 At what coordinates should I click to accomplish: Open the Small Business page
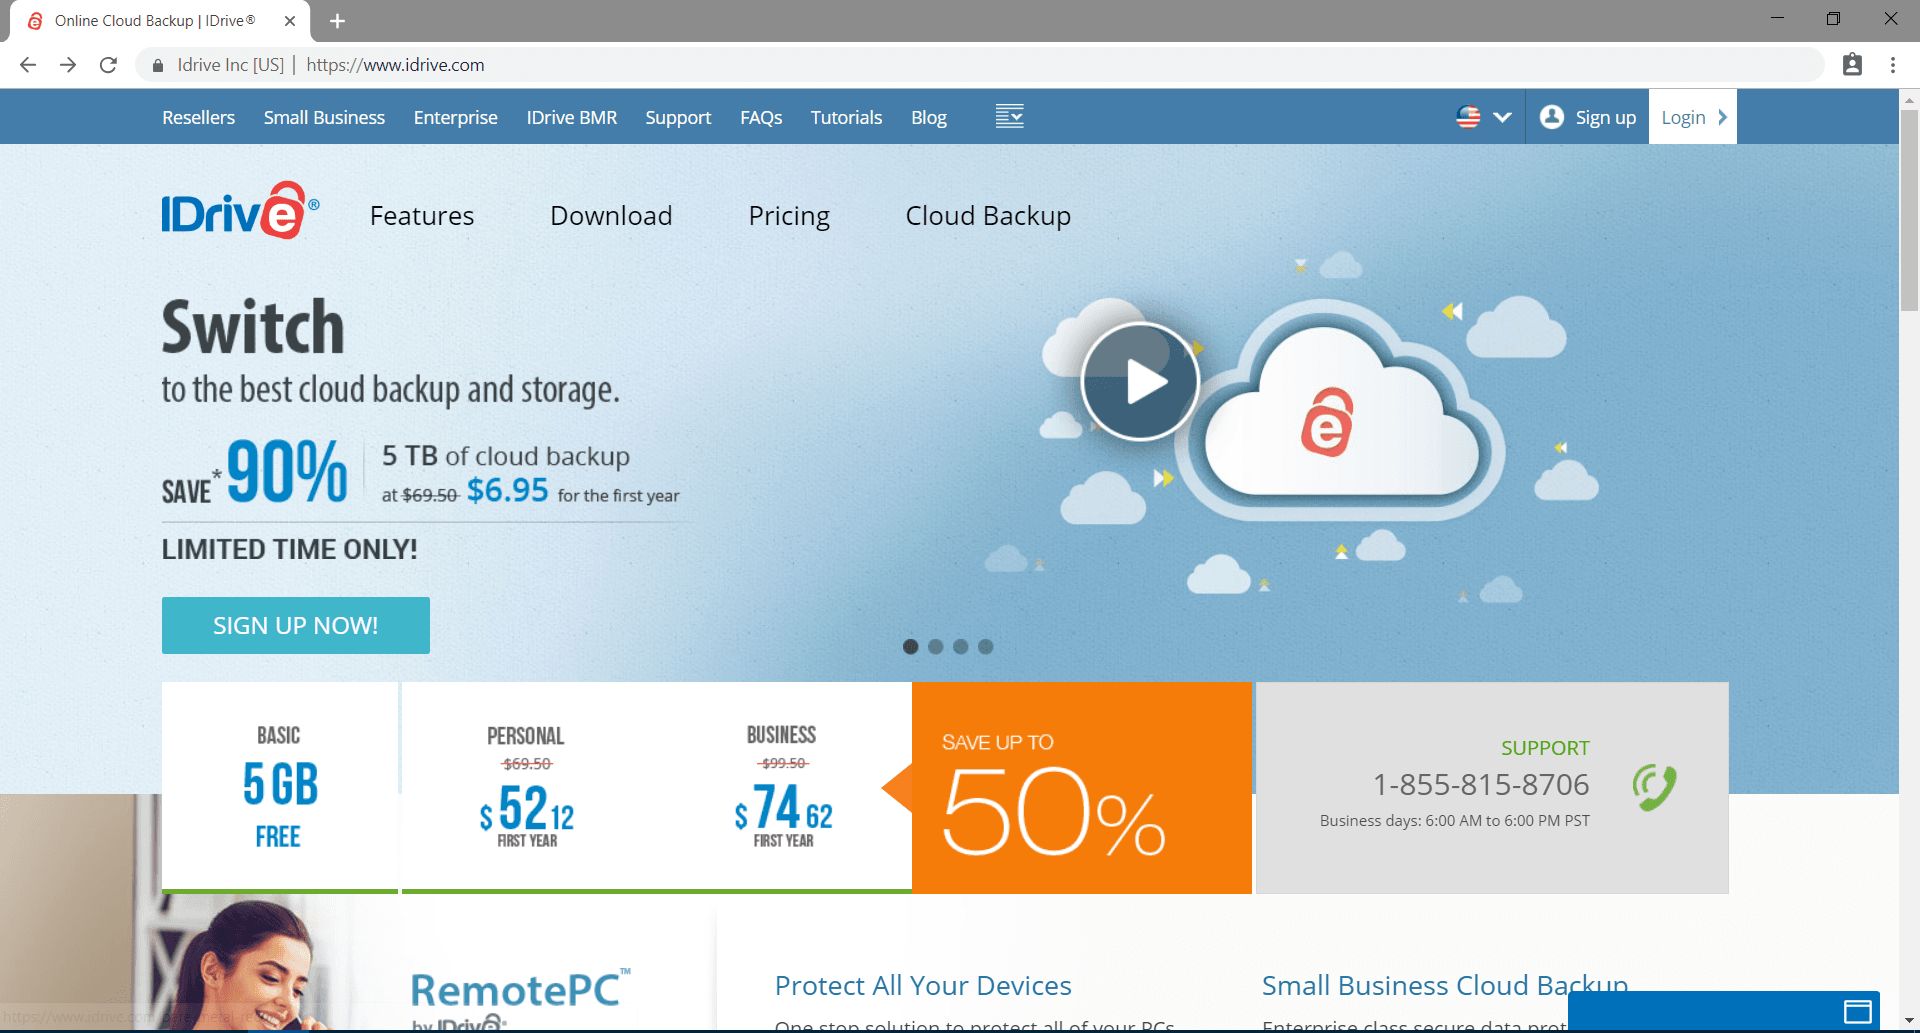(x=324, y=117)
